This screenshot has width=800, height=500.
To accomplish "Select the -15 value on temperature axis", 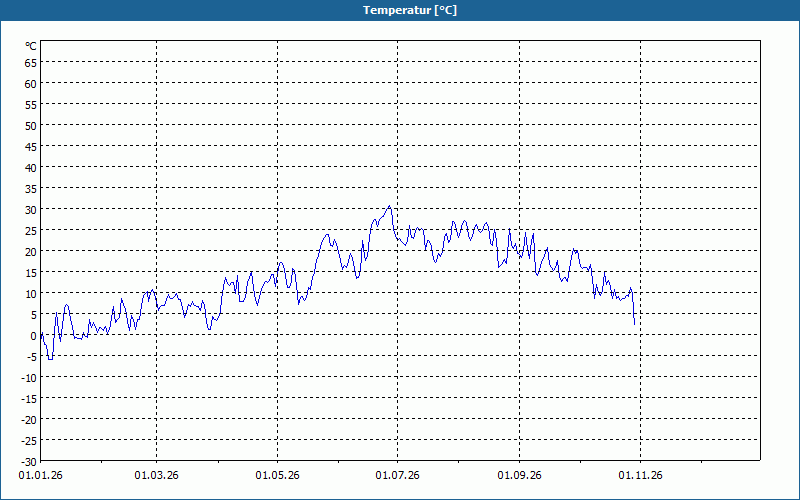I will [x=29, y=399].
